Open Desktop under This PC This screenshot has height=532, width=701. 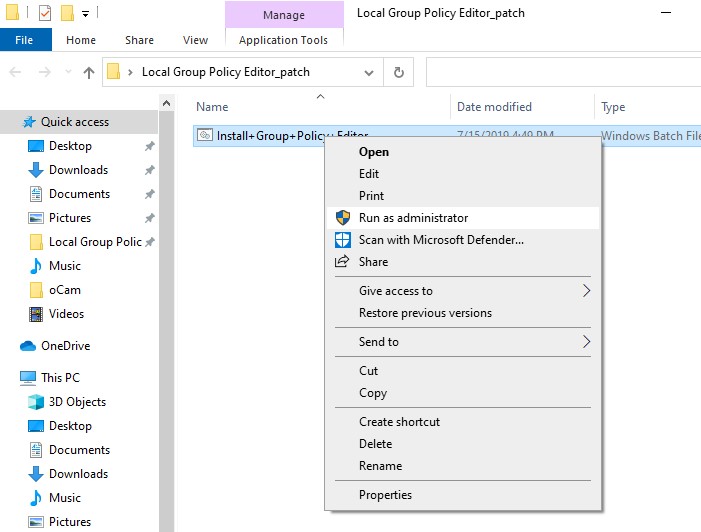70,426
